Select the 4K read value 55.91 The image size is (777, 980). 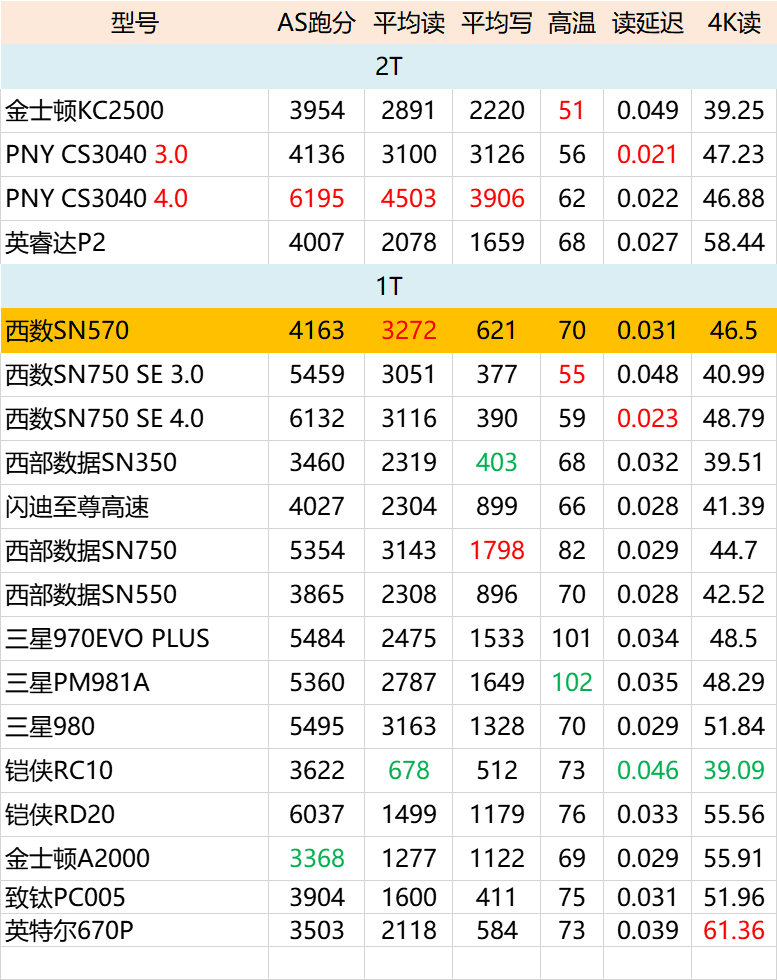734,858
